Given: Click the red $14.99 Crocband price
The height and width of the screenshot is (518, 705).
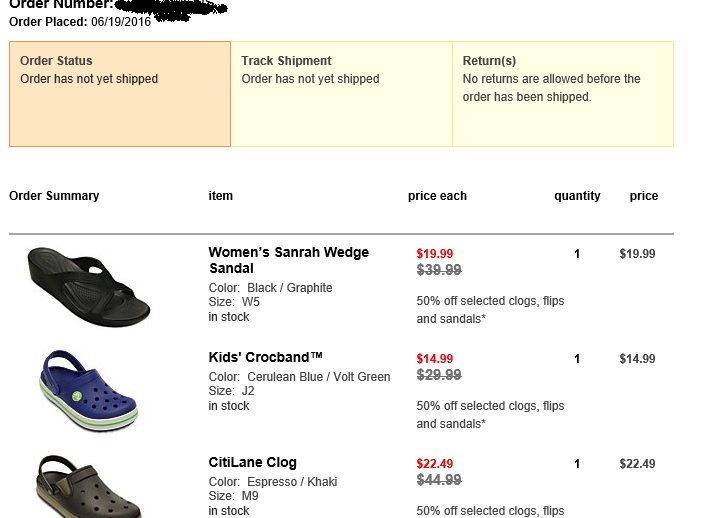Looking at the screenshot, I should click(x=435, y=359).
